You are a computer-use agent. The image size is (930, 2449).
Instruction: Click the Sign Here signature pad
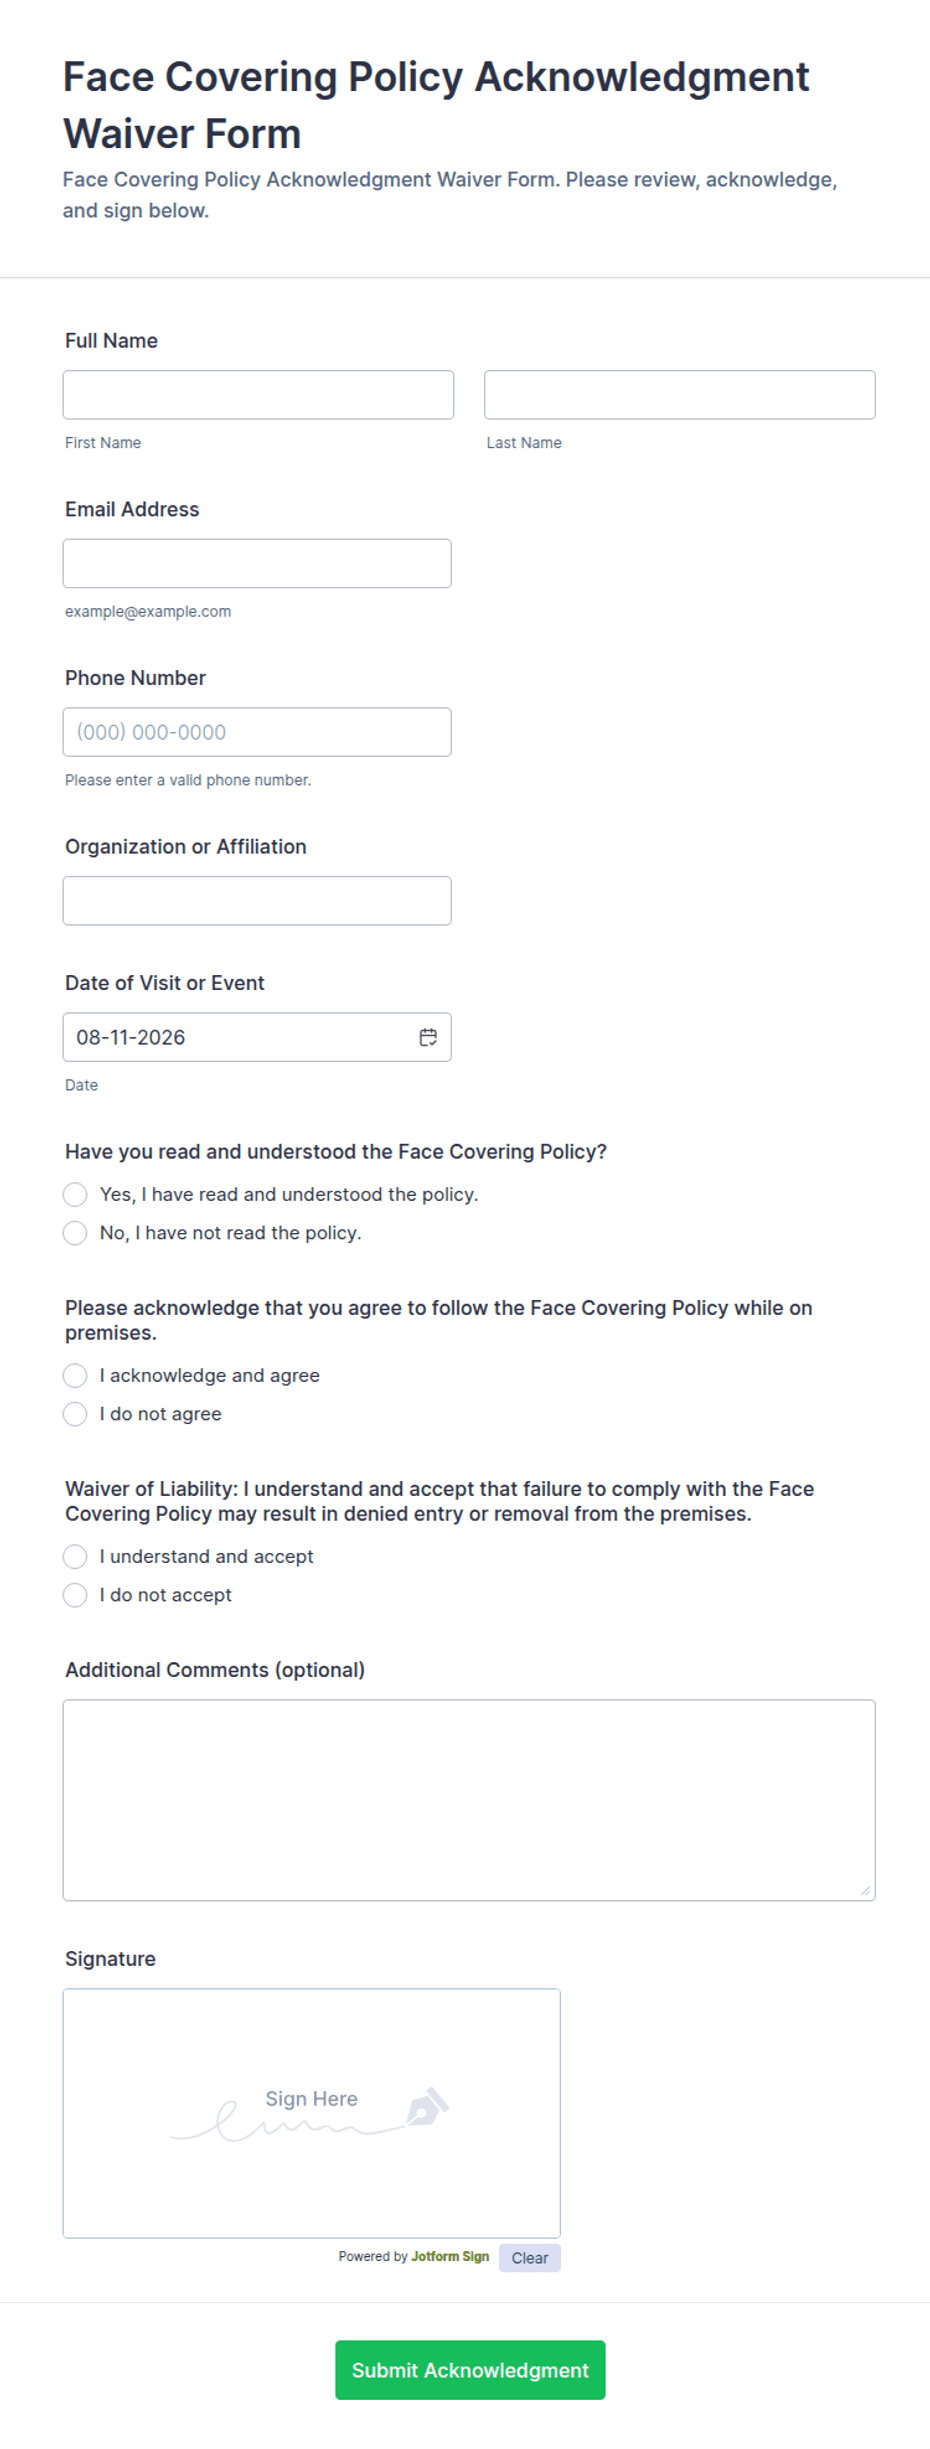click(x=312, y=2113)
